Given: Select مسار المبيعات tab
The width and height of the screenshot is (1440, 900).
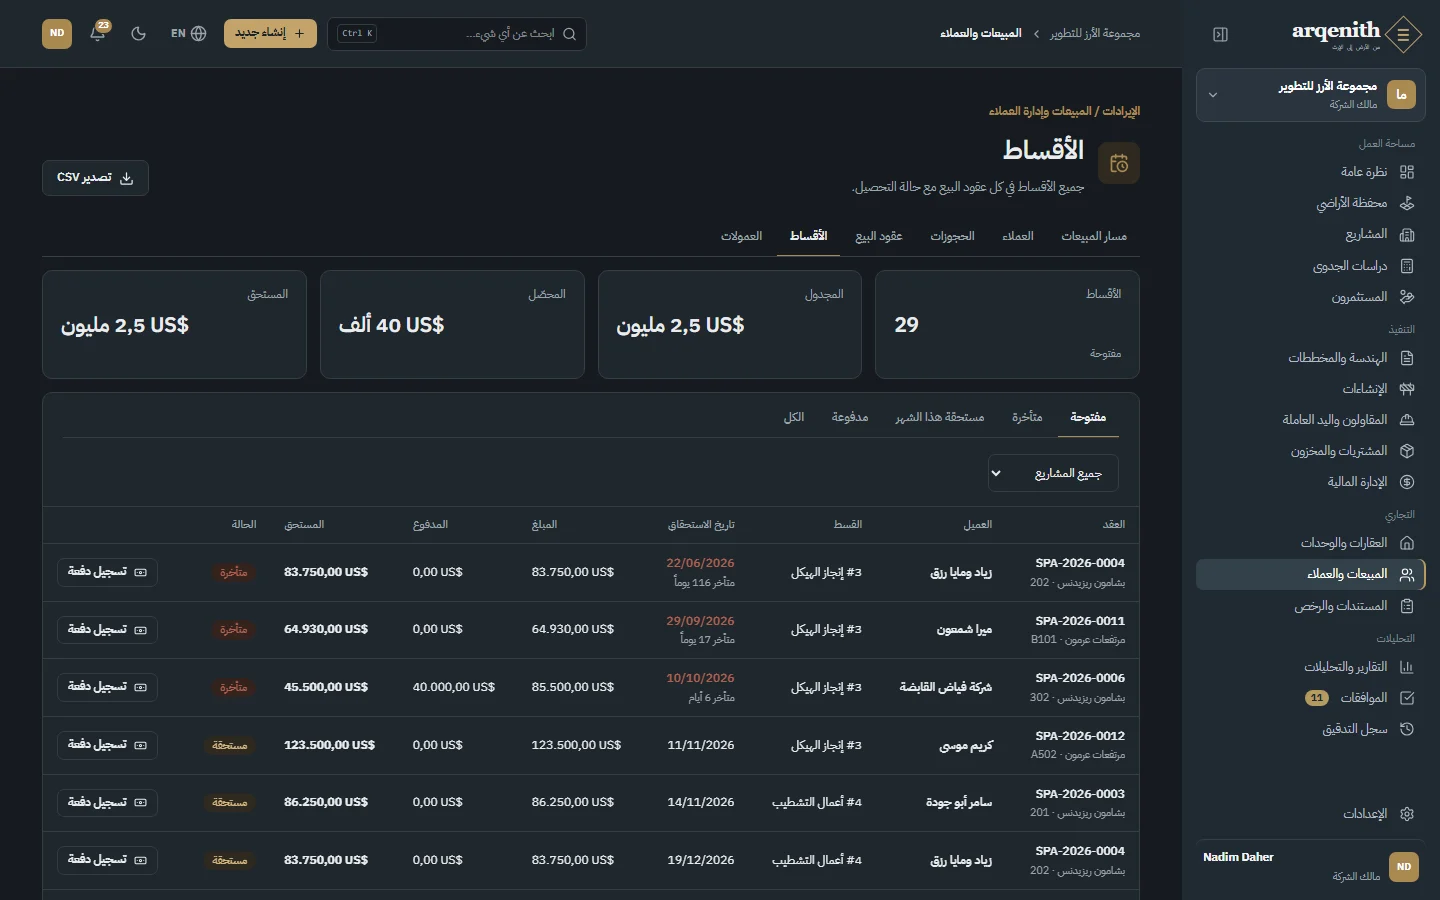Looking at the screenshot, I should click(1094, 236).
